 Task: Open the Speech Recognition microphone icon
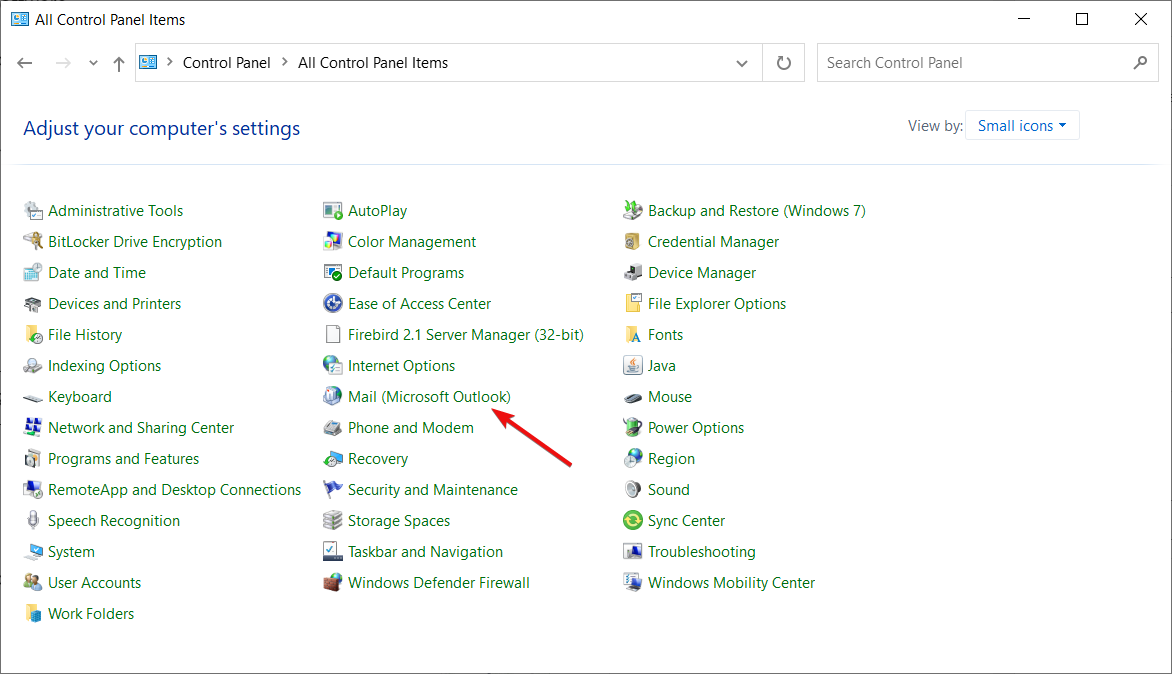click(33, 521)
